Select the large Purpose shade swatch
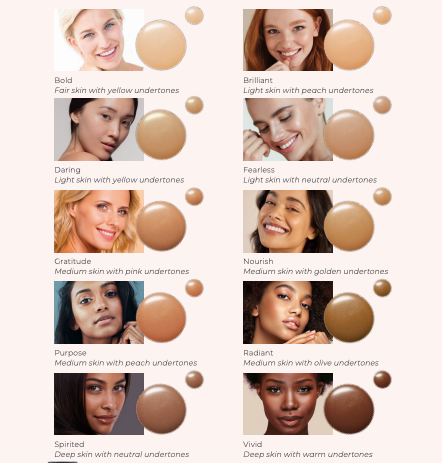This screenshot has height=463, width=442. [161, 317]
